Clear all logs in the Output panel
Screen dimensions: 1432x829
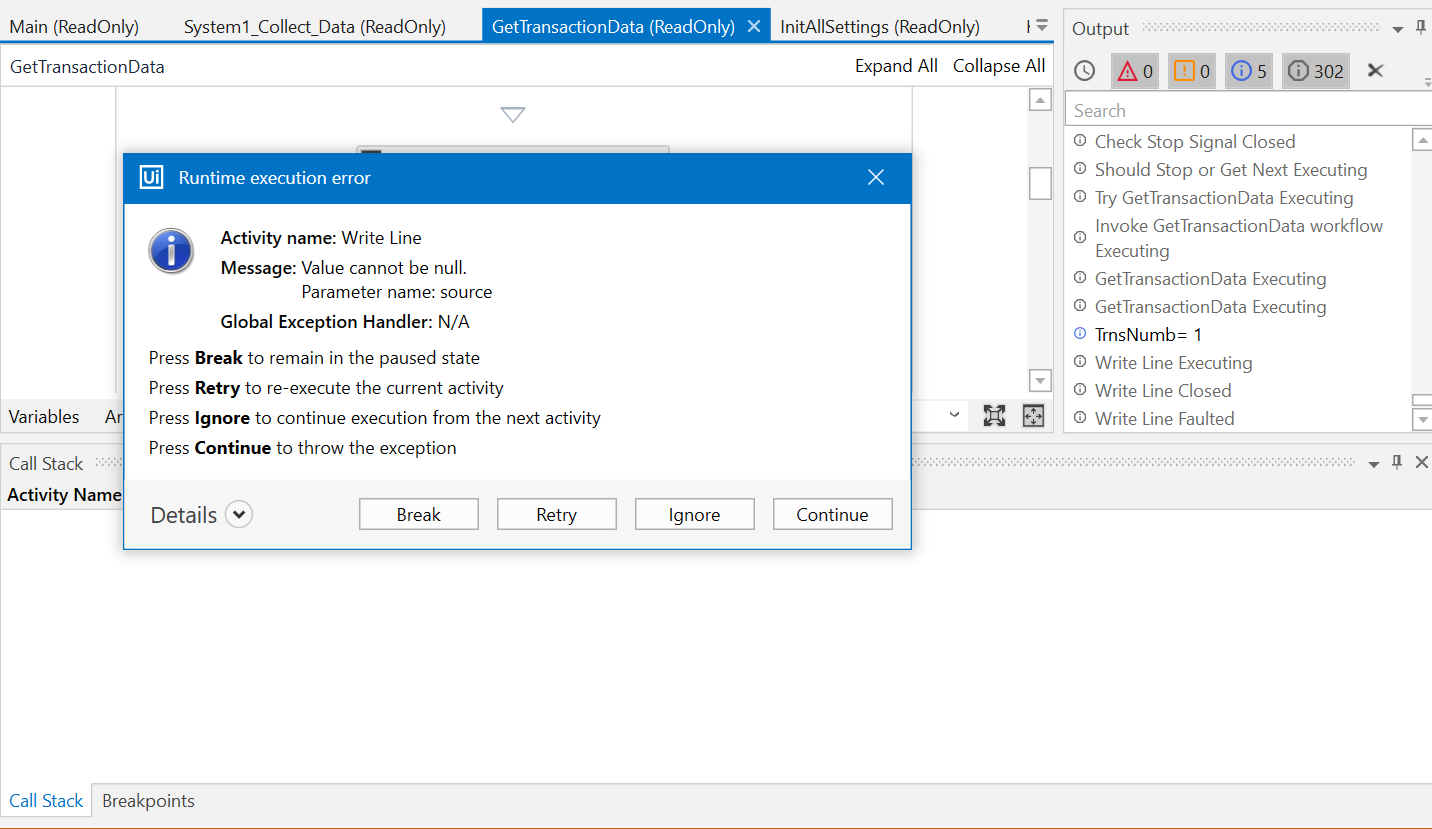pyautogui.click(x=1375, y=70)
